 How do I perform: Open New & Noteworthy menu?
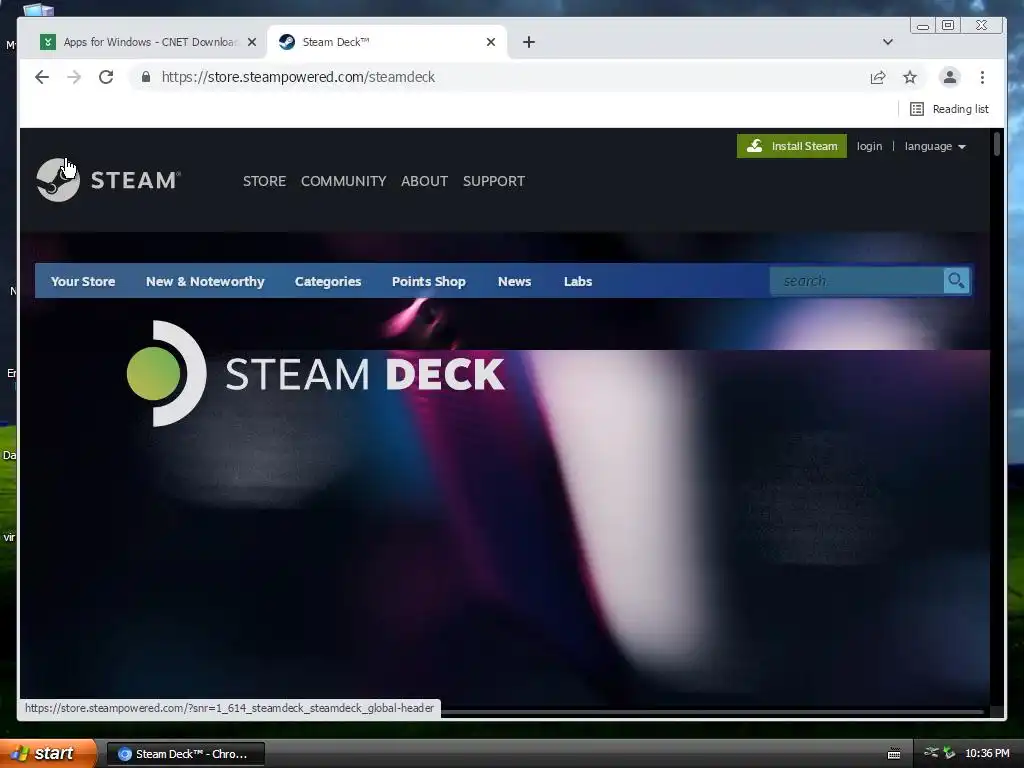205,281
